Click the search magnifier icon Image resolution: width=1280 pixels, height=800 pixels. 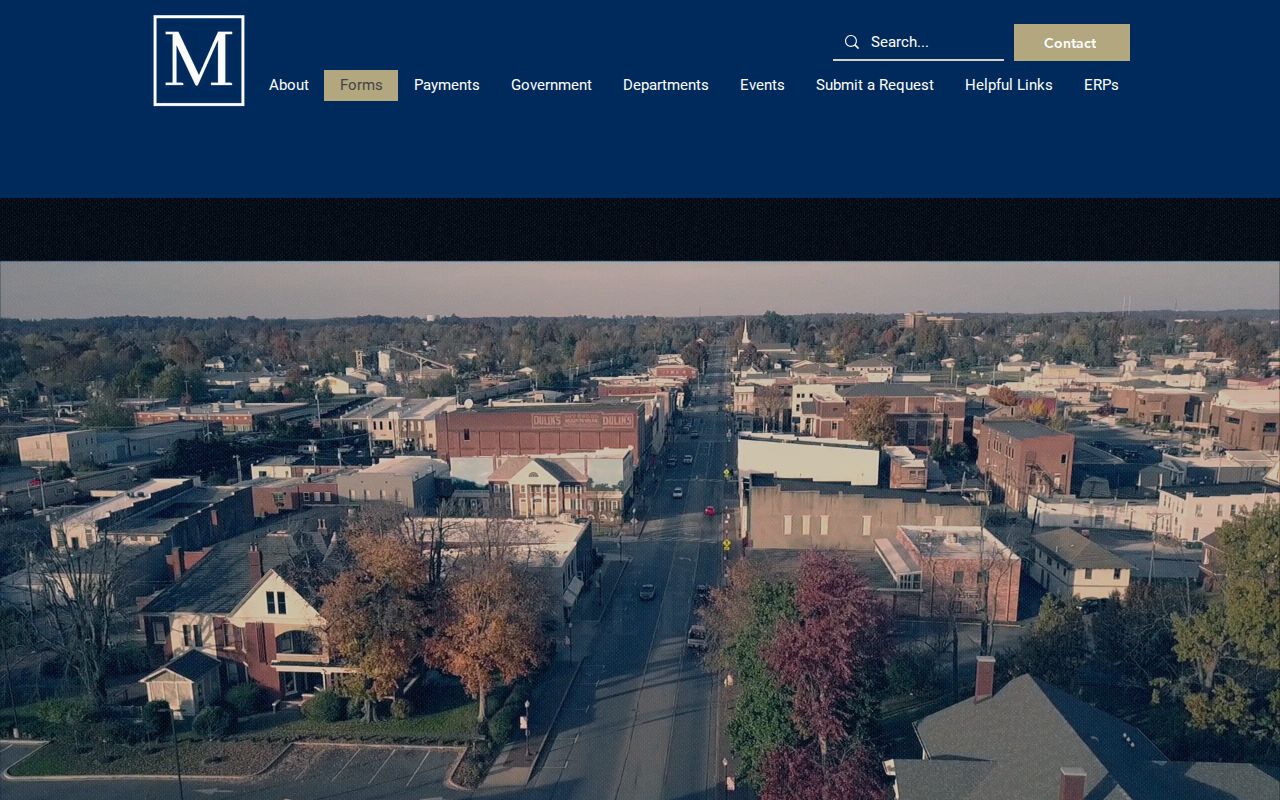(x=852, y=42)
